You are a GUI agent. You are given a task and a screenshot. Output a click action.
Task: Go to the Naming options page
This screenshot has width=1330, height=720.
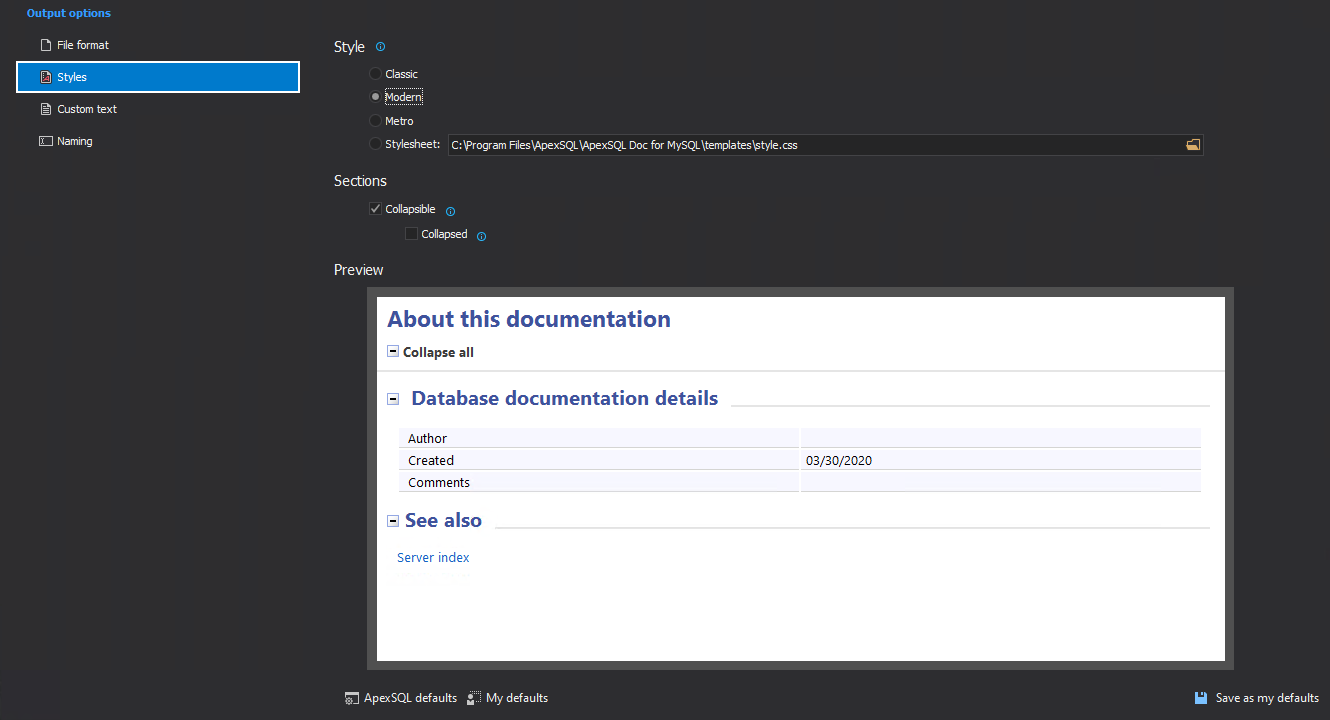point(157,141)
